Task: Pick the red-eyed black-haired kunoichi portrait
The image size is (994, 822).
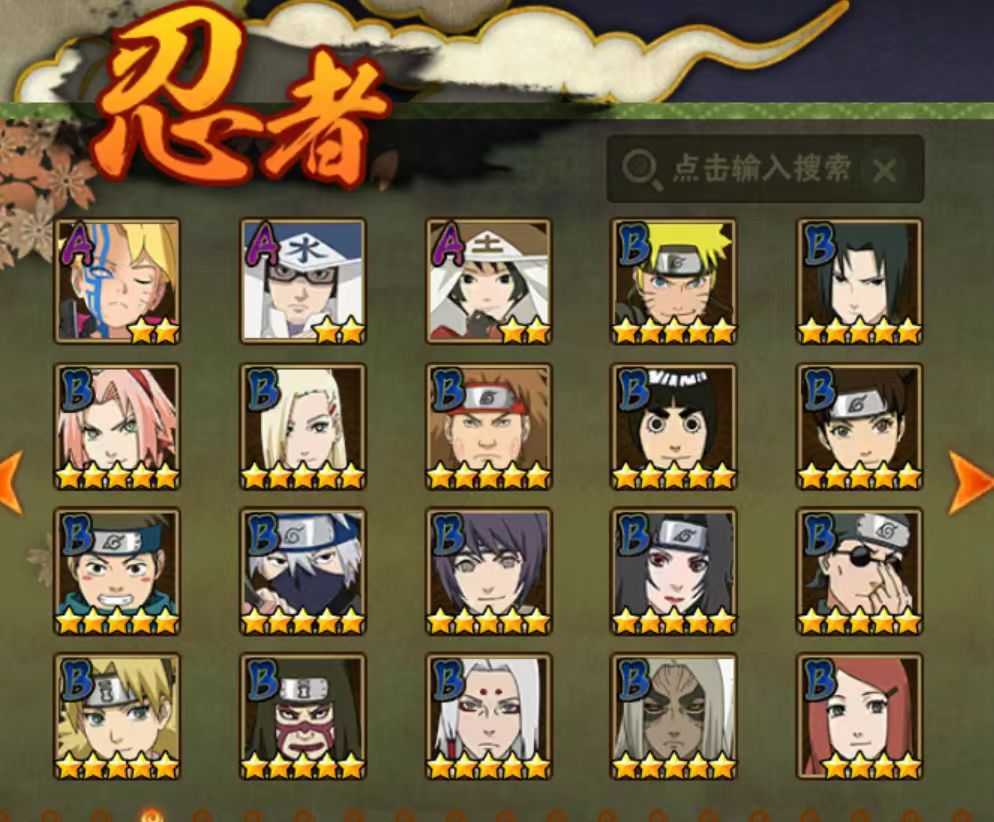Action: click(674, 572)
